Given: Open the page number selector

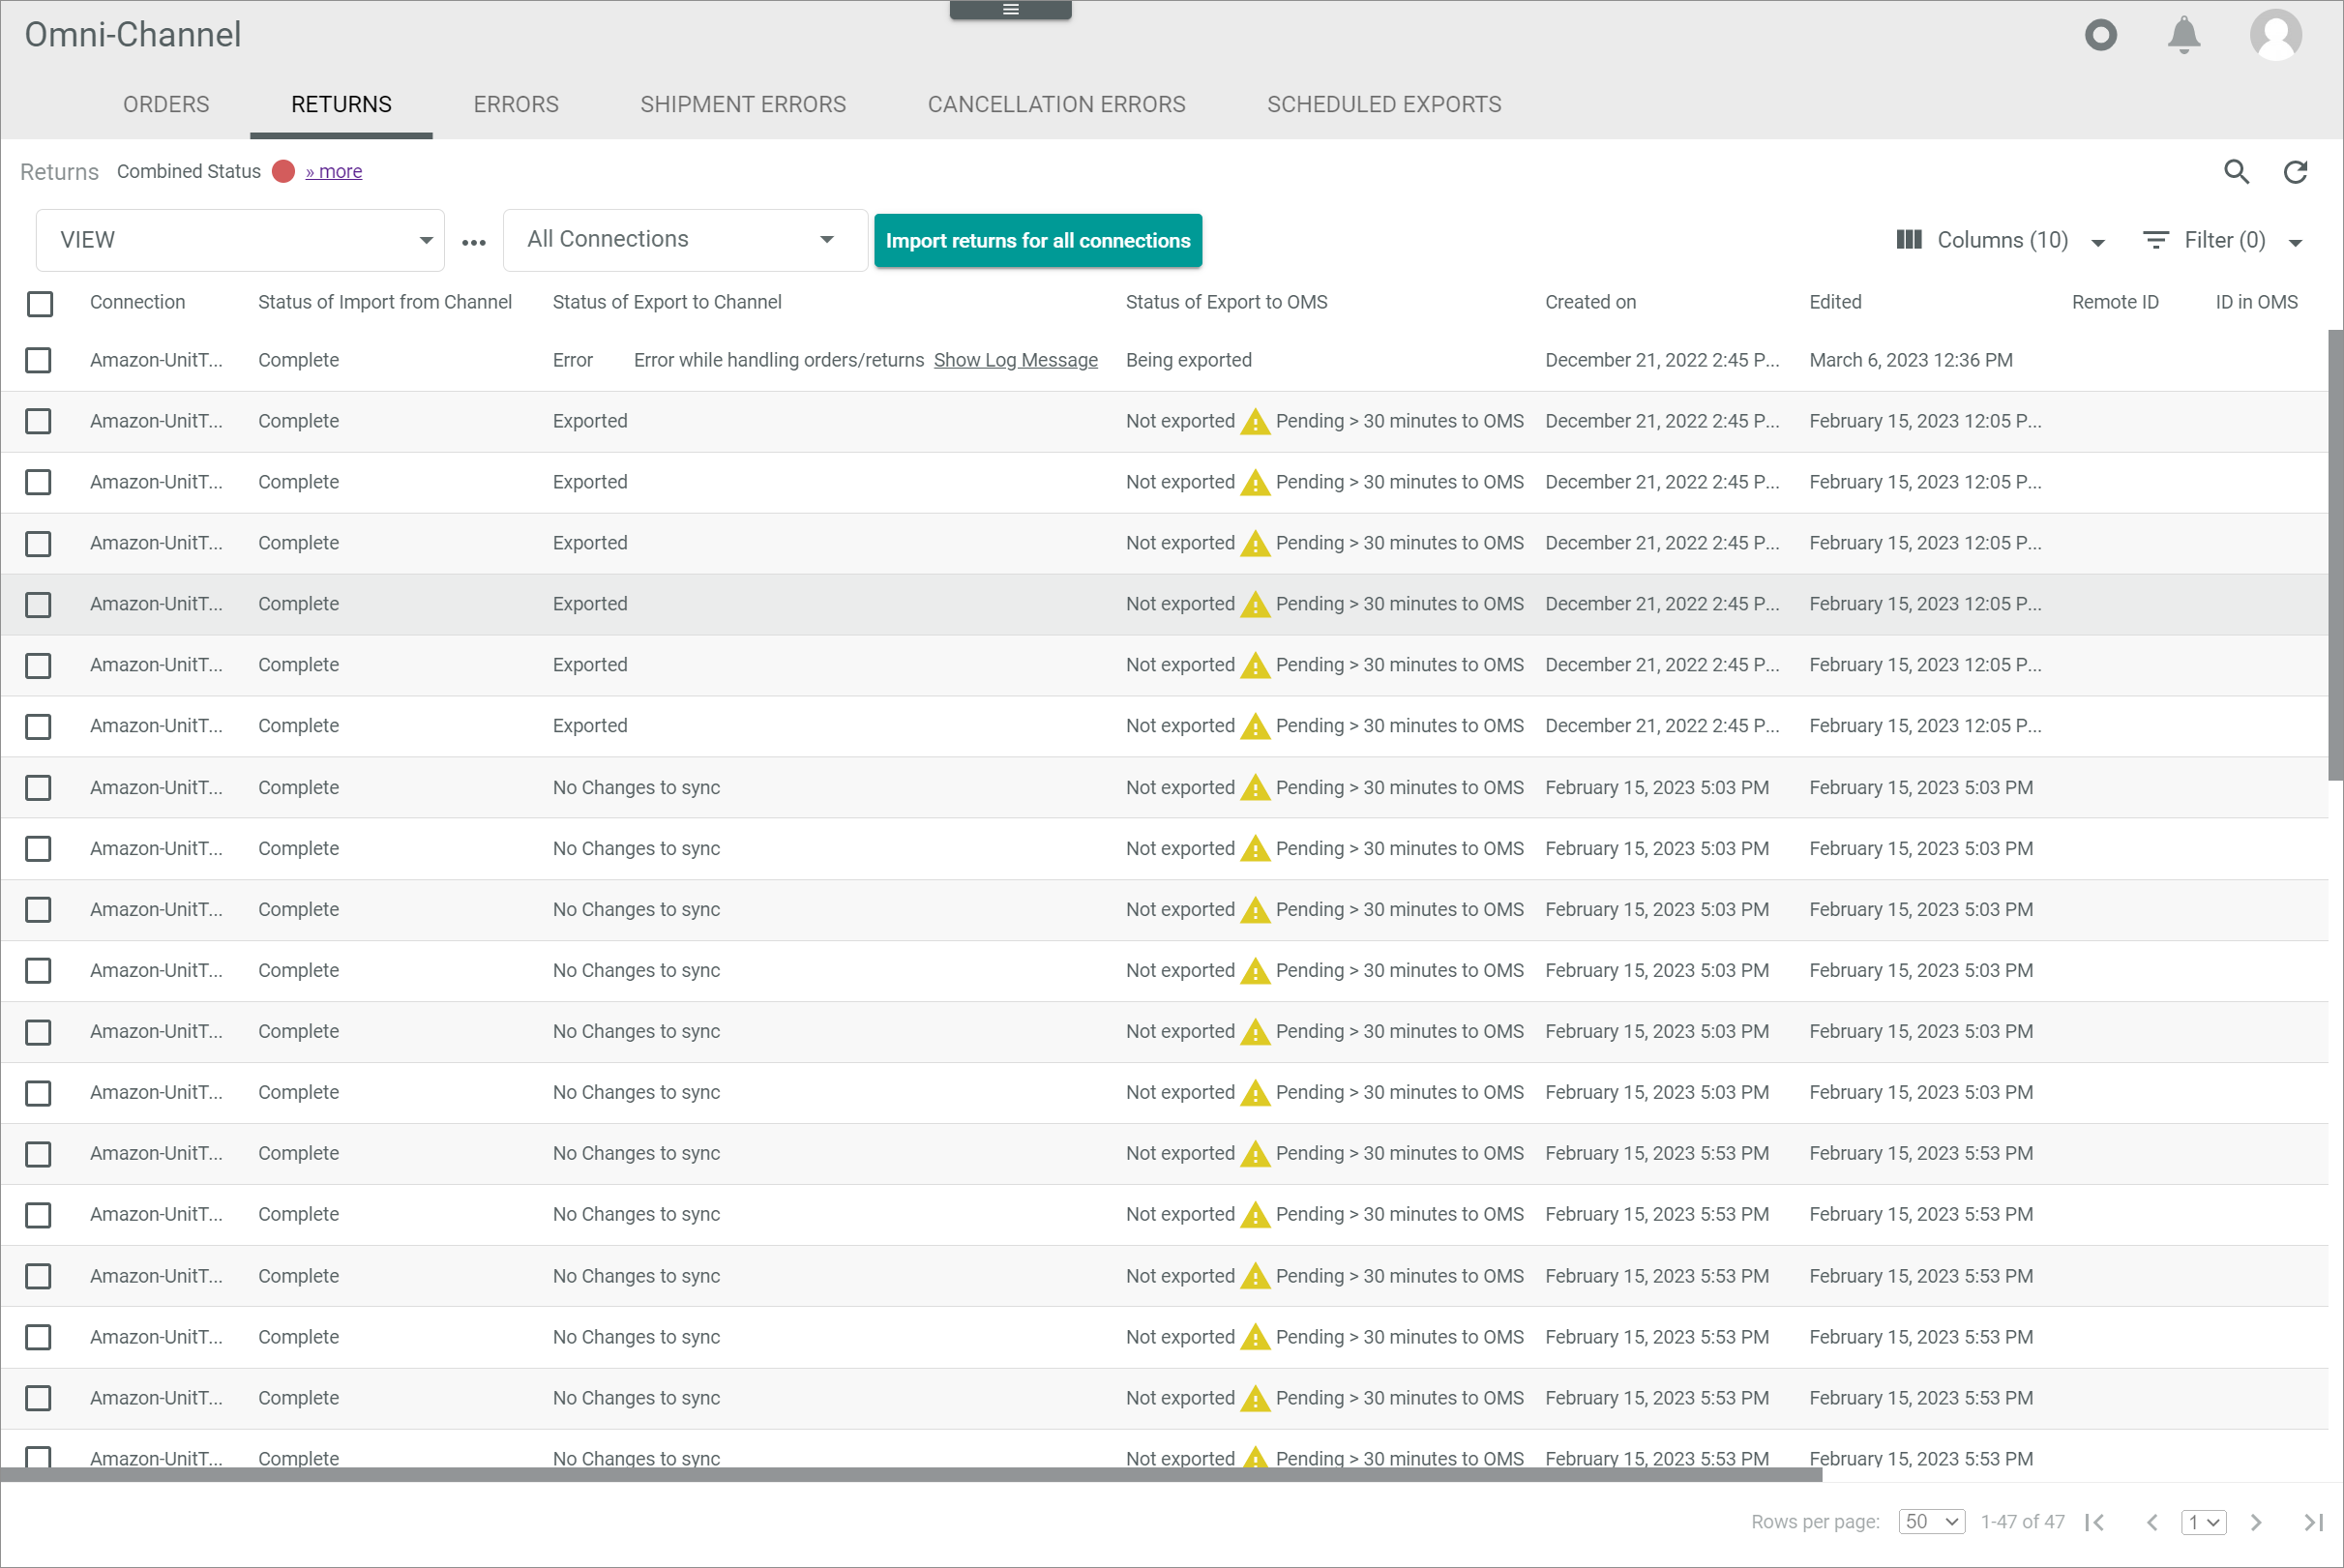Looking at the screenshot, I should pos(2203,1522).
